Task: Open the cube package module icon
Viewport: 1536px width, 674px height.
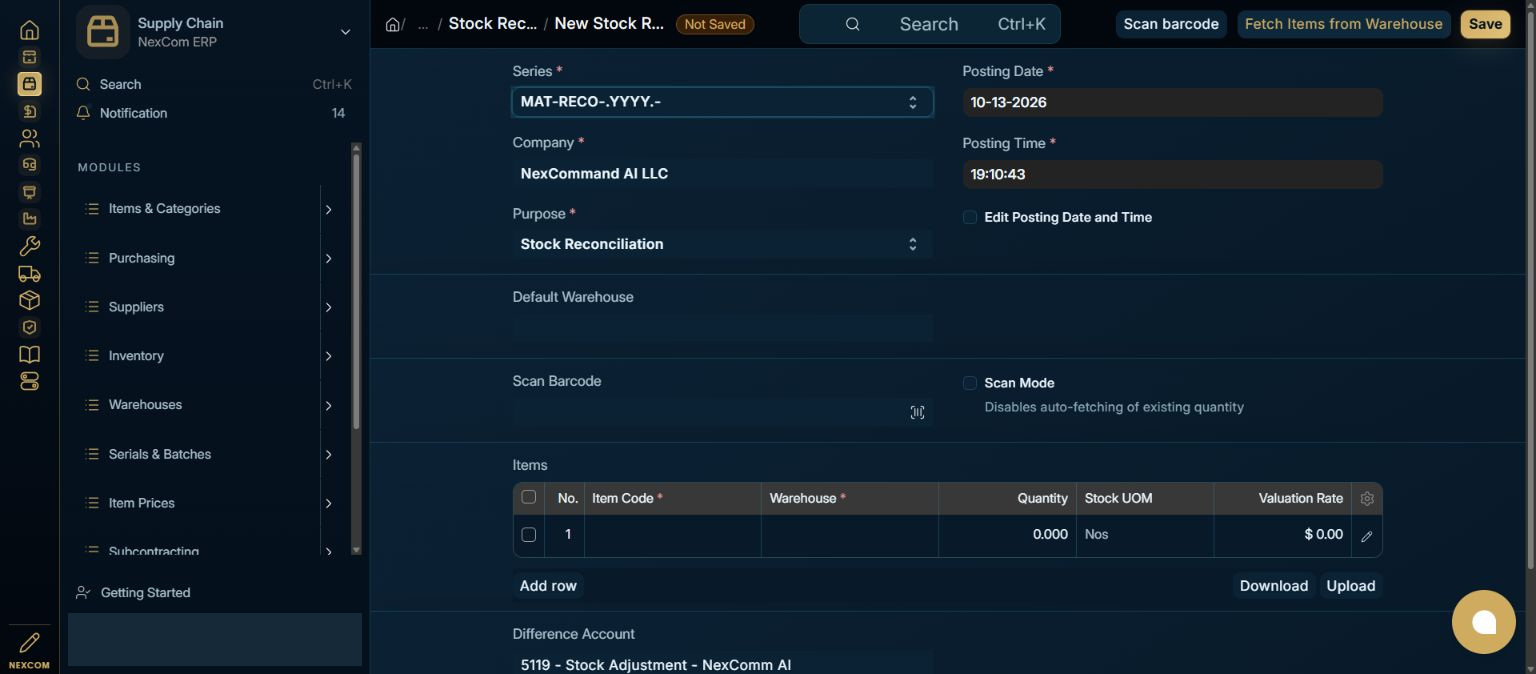Action: (x=29, y=300)
